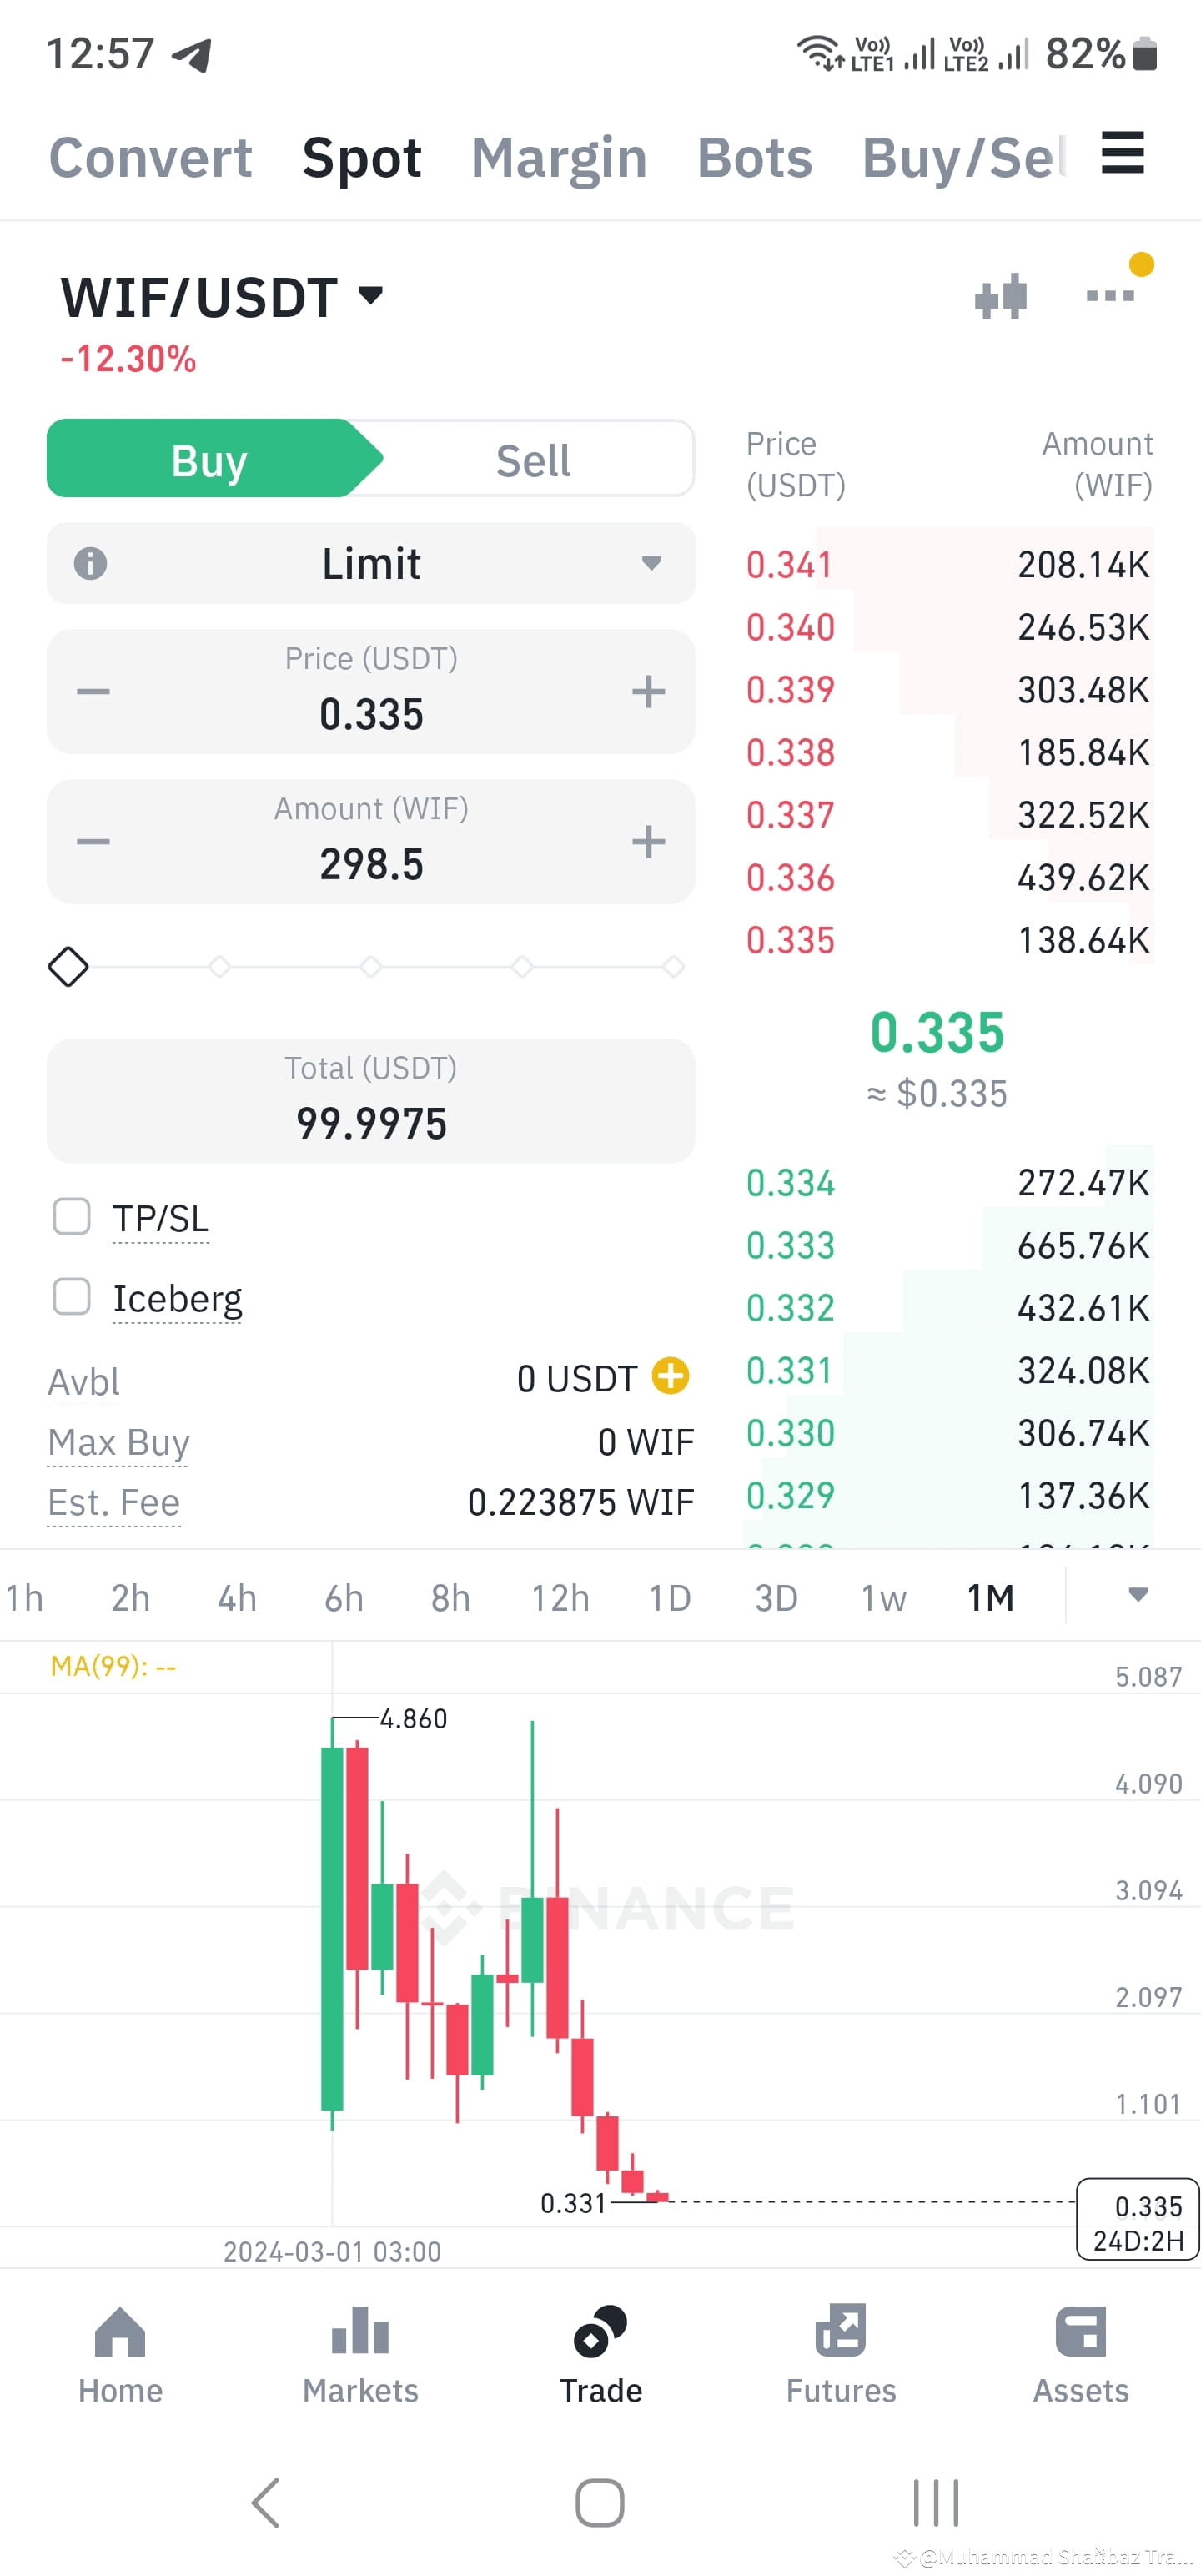
Task: Tap the Est. Fee label
Action: tap(113, 1502)
